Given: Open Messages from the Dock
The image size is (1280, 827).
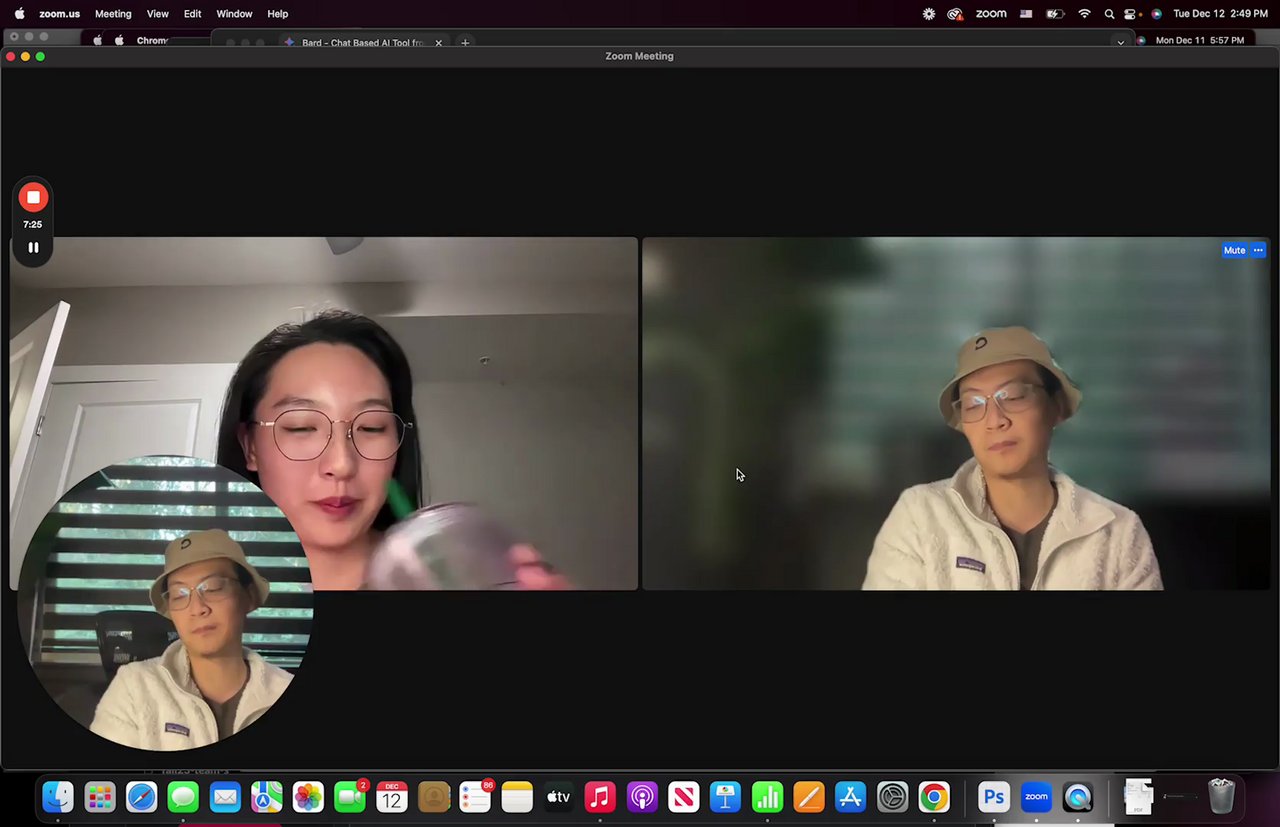Looking at the screenshot, I should 183,797.
